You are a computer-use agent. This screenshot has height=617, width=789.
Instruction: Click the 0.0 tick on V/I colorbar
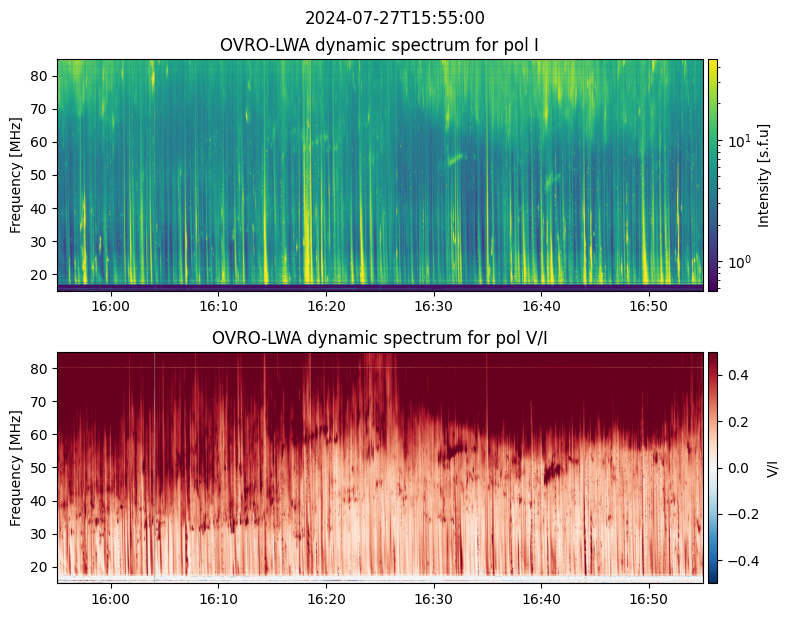pyautogui.click(x=737, y=467)
